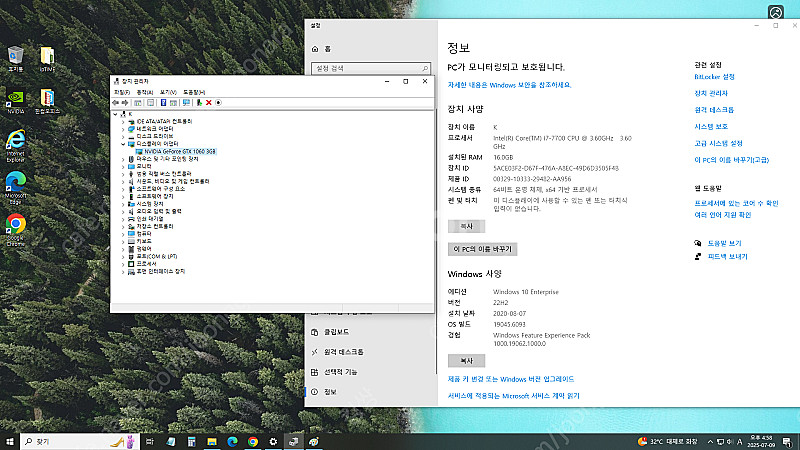Open the 동작(A) menu in Device Manager
800x450 pixels.
145,92
